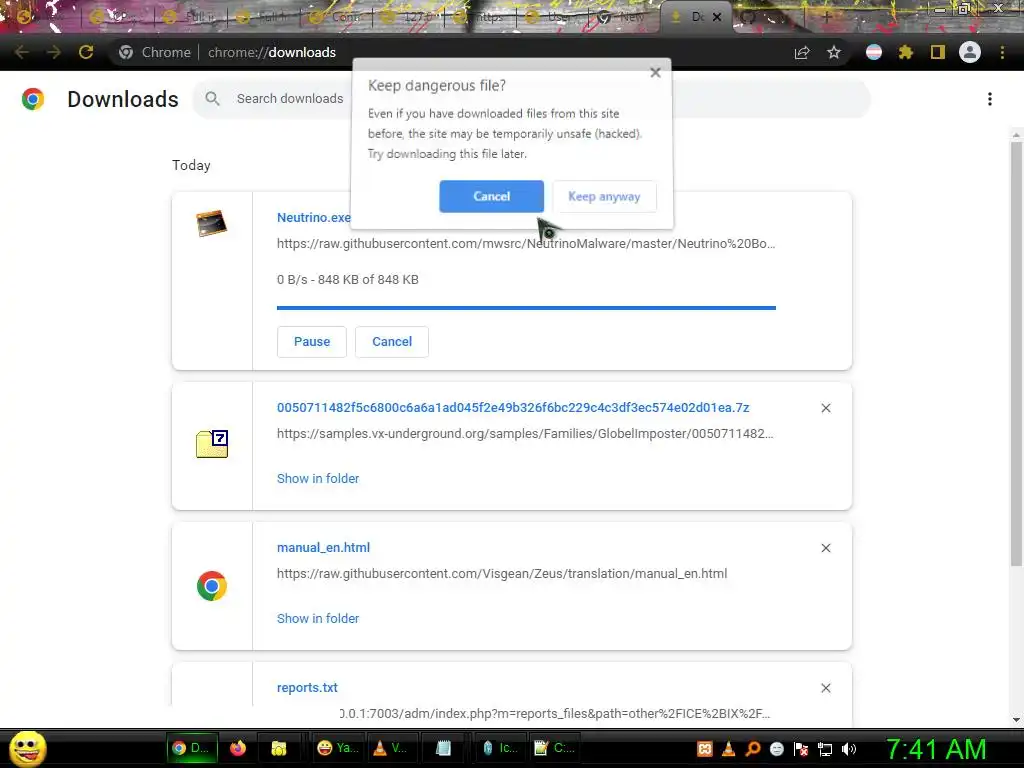
Task: Open the smiley Start button
Action: (27, 748)
